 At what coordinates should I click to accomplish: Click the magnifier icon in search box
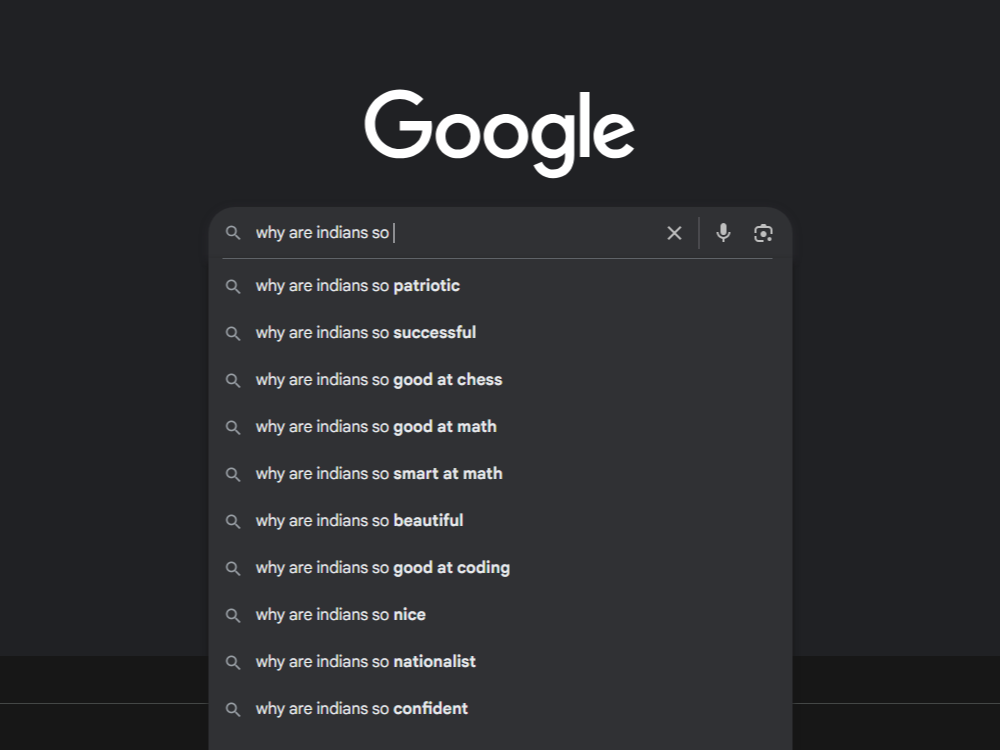tap(233, 233)
